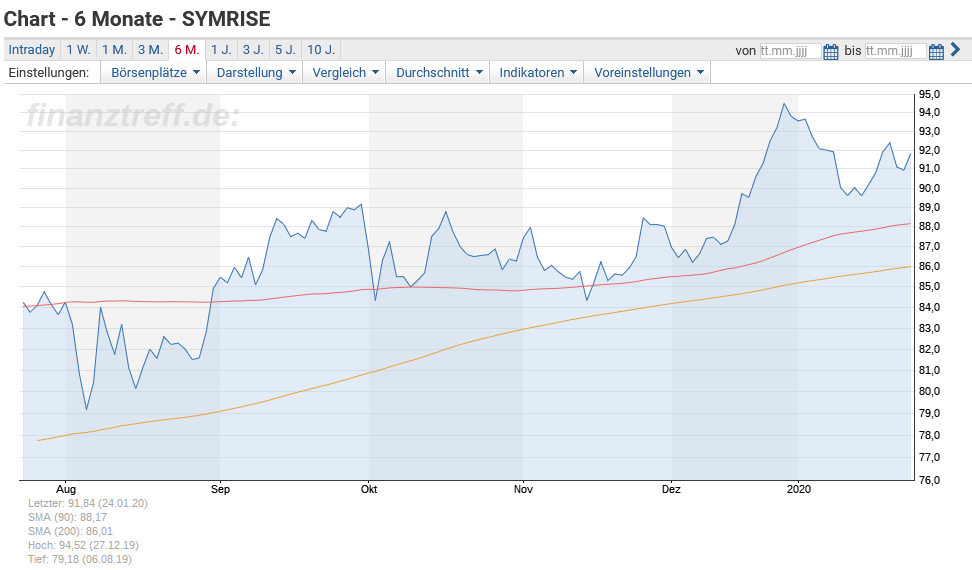
Task: Focus the 'bis' end date field
Action: pyautogui.click(x=895, y=51)
